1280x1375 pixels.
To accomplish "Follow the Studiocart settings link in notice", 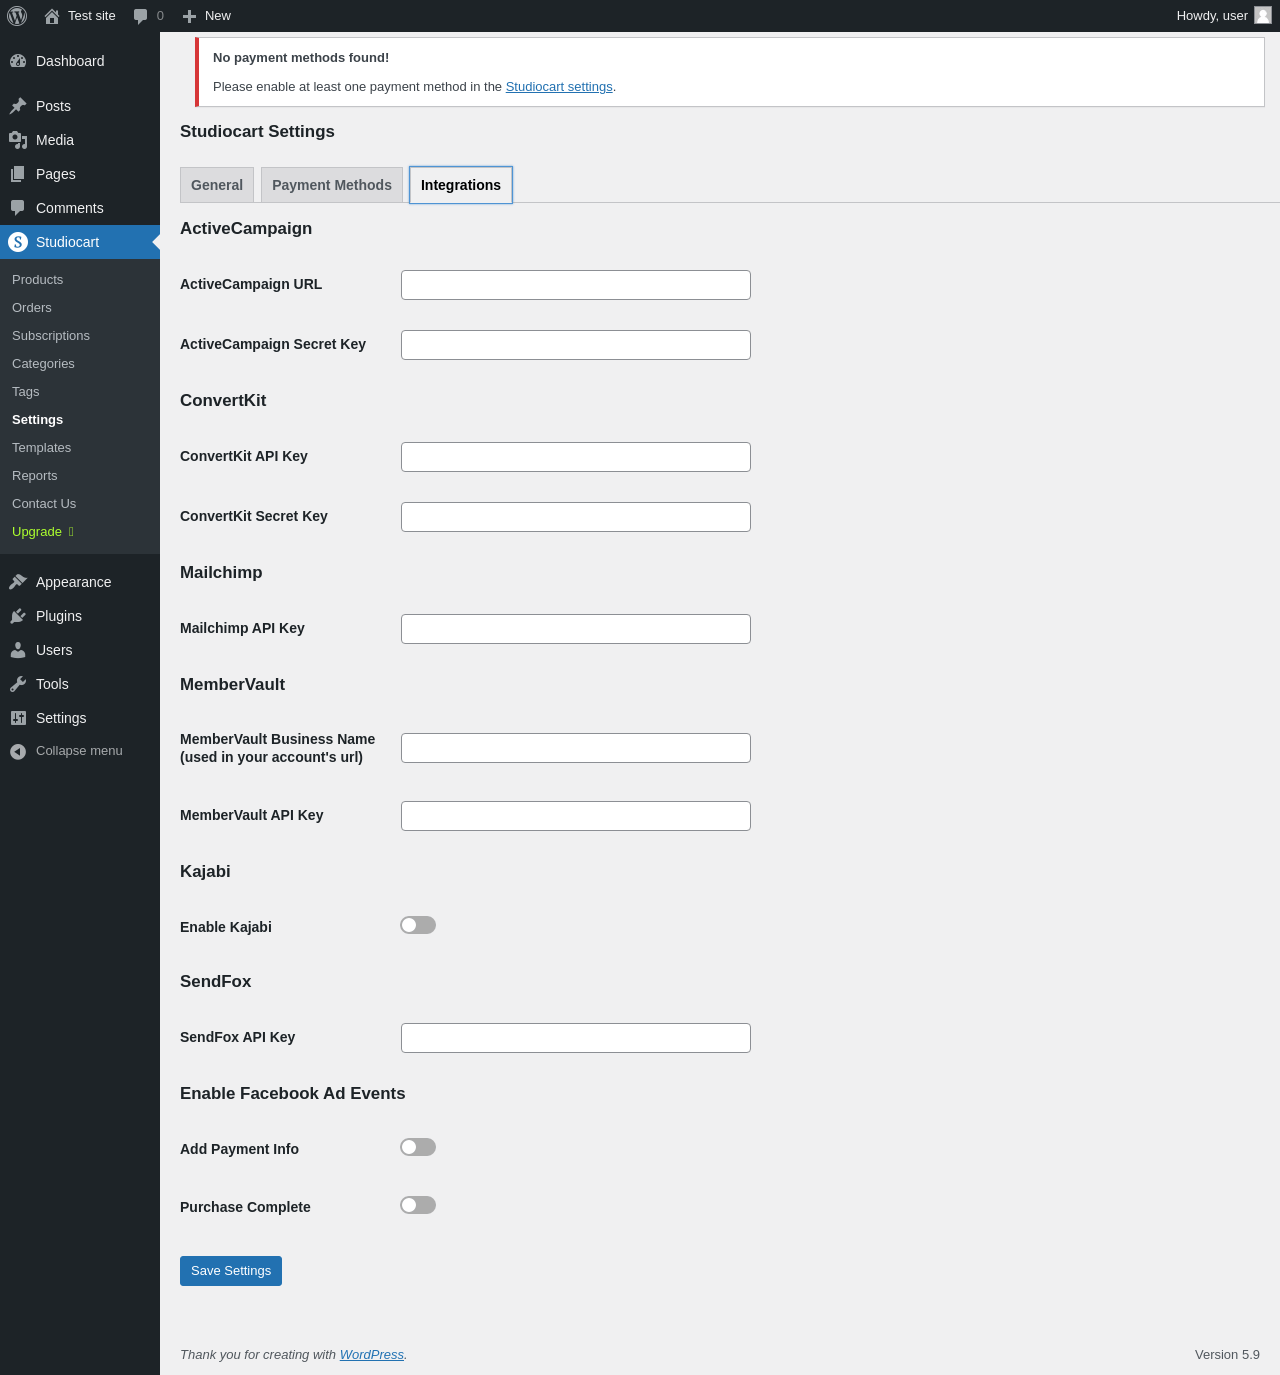I will tap(559, 87).
